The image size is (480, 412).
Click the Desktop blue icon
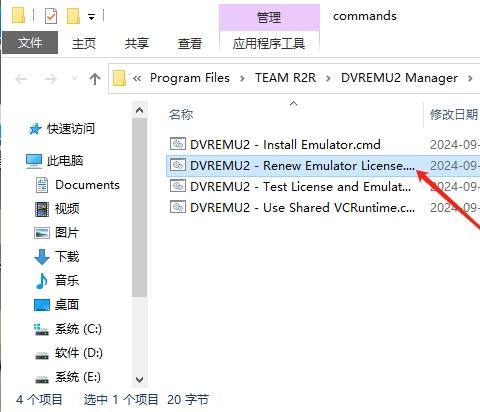[42, 305]
